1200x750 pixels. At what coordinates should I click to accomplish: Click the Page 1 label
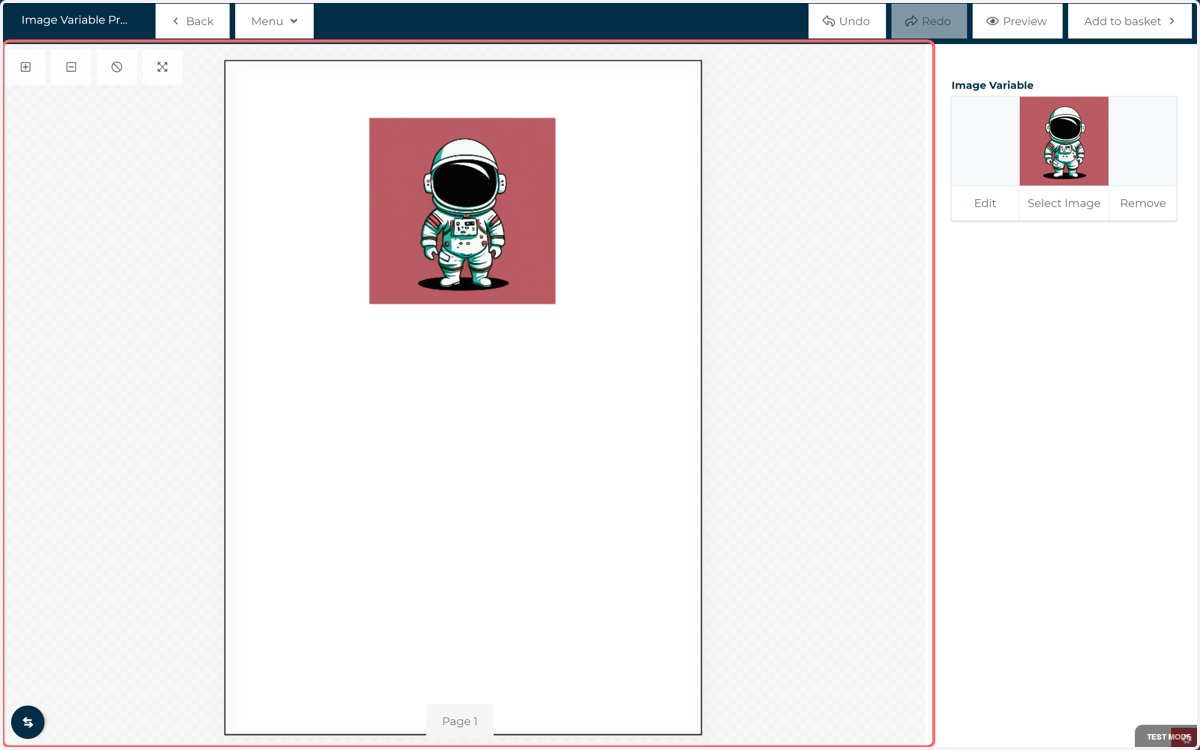click(x=460, y=721)
